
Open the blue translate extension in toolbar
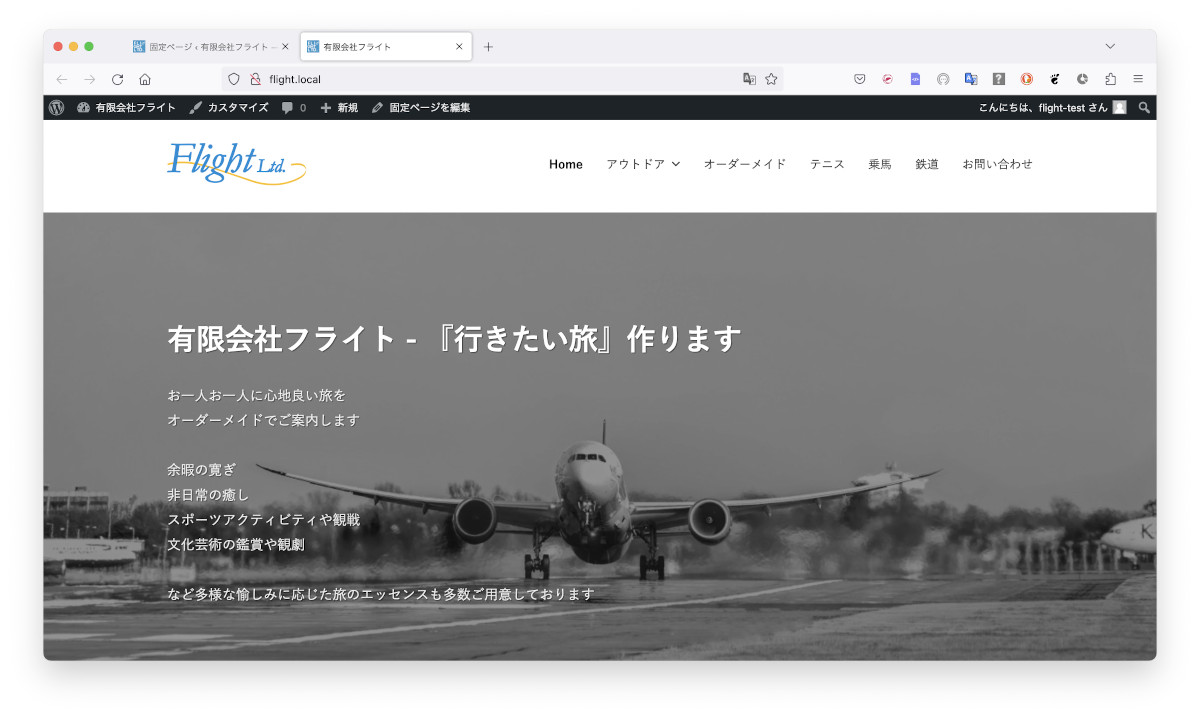pos(970,79)
